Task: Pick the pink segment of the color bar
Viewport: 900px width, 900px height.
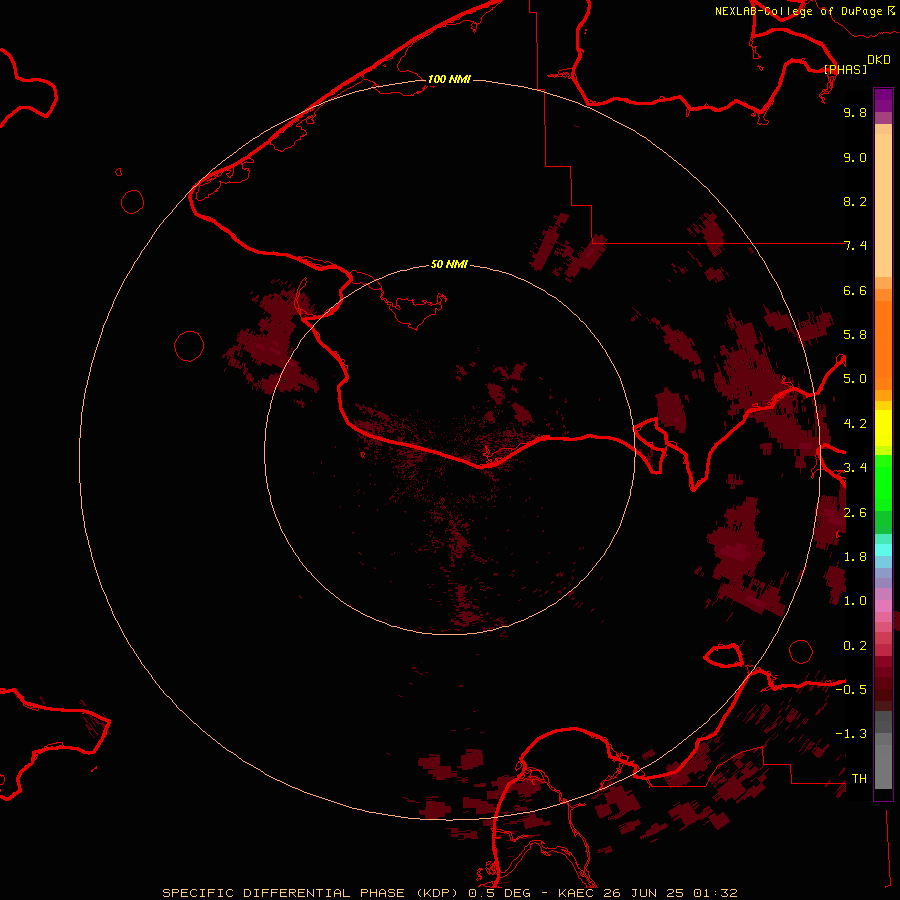Action: coord(883,606)
